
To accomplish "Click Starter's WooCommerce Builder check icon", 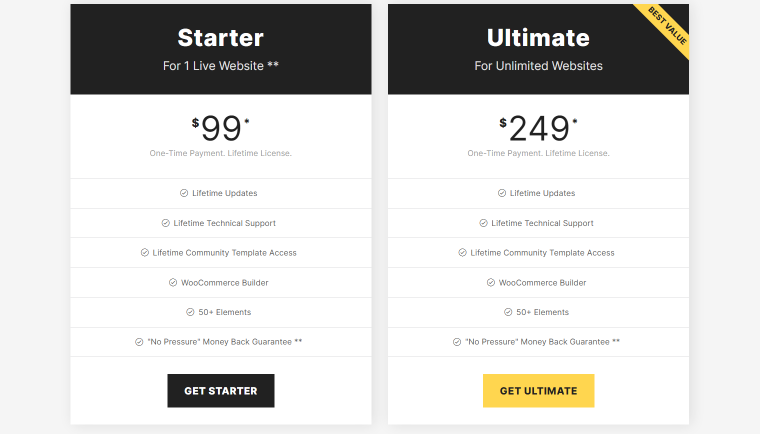I will point(173,282).
